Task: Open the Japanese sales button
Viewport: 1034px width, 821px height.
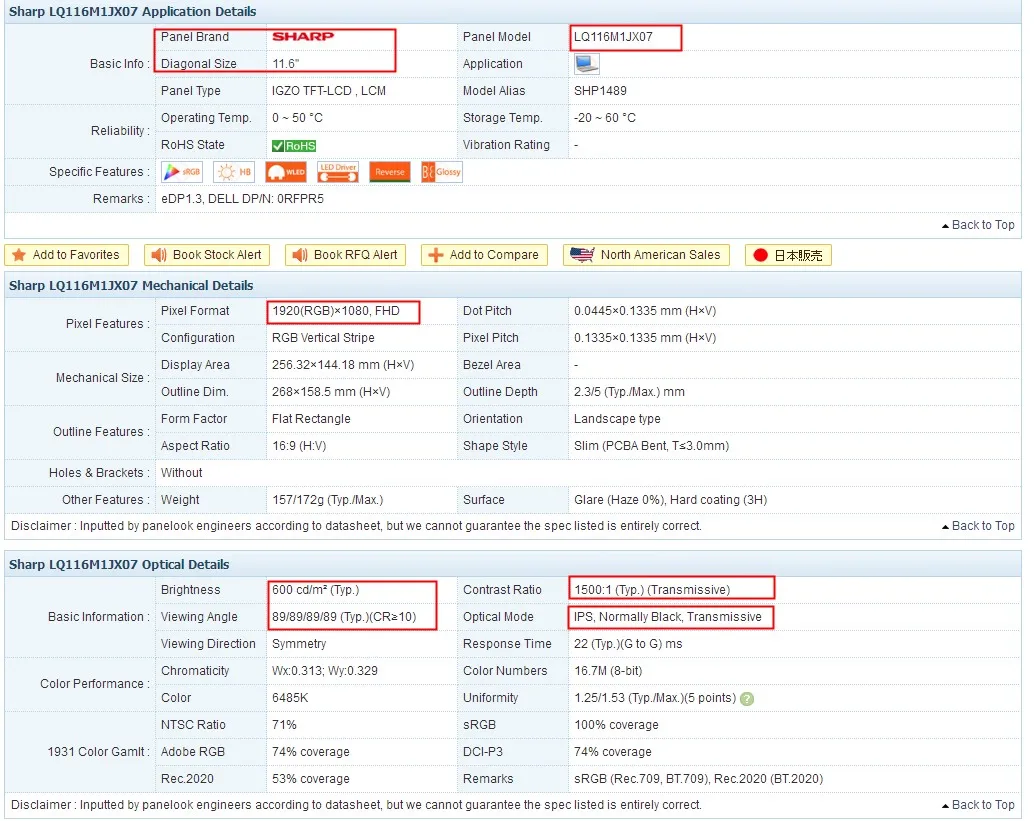Action: [788, 255]
